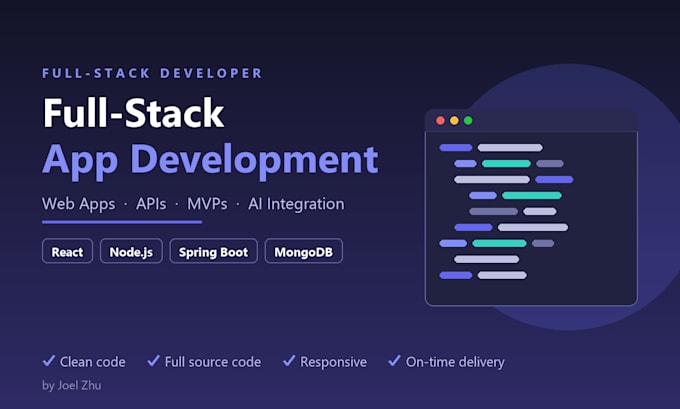Click the 'MVPs' text
The height and width of the screenshot is (409, 680).
coord(207,204)
